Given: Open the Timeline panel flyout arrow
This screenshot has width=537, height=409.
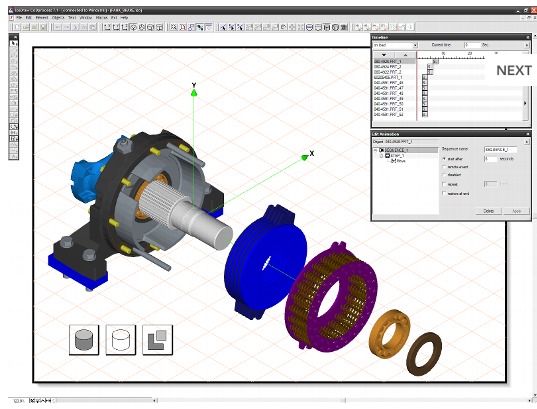Looking at the screenshot, I should click(x=527, y=45).
